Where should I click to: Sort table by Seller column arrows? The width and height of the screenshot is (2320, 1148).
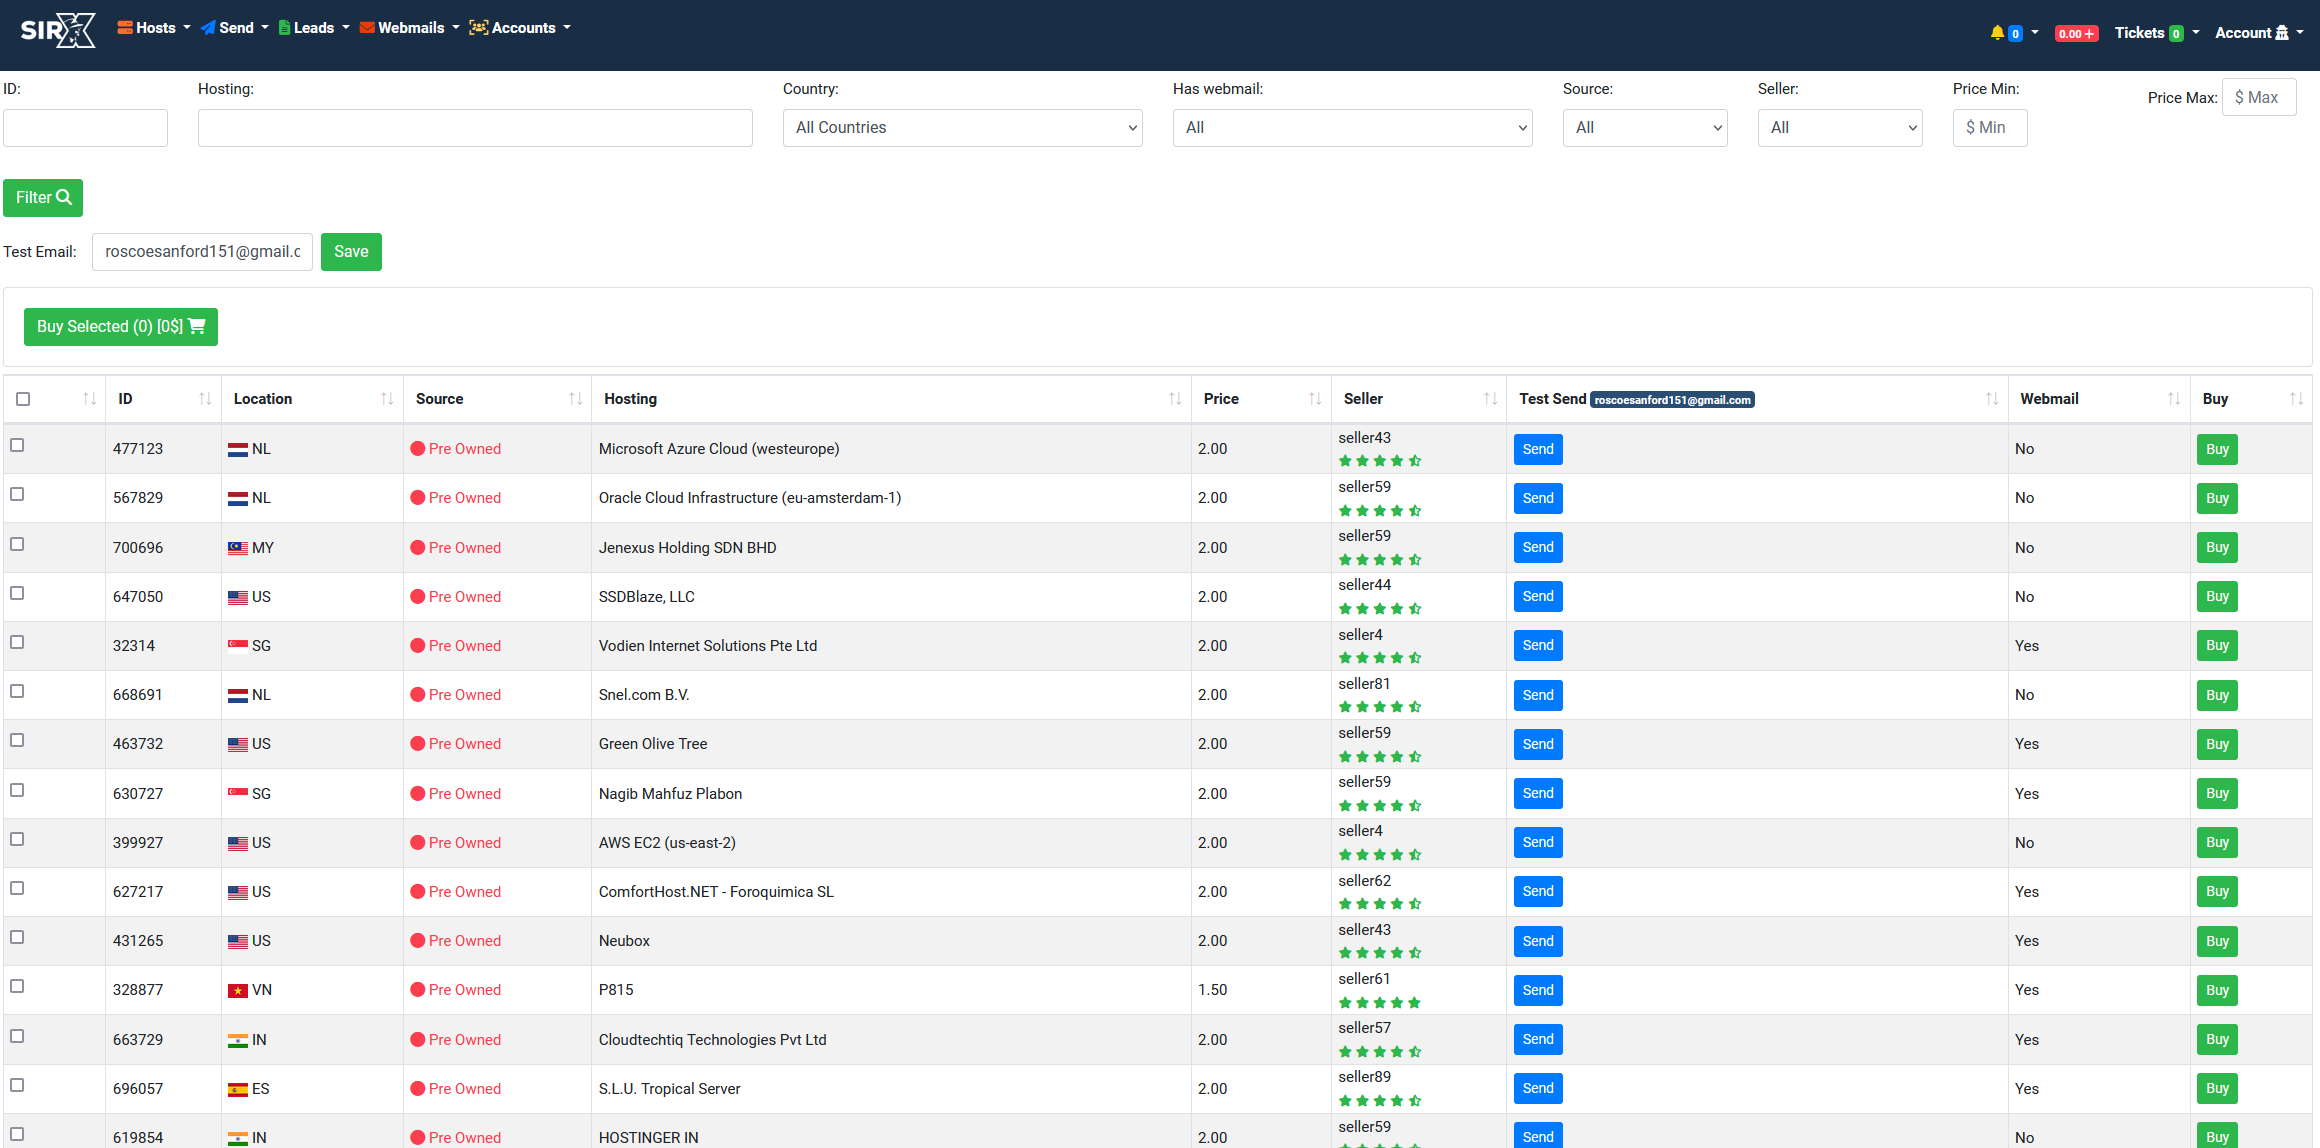click(x=1490, y=399)
